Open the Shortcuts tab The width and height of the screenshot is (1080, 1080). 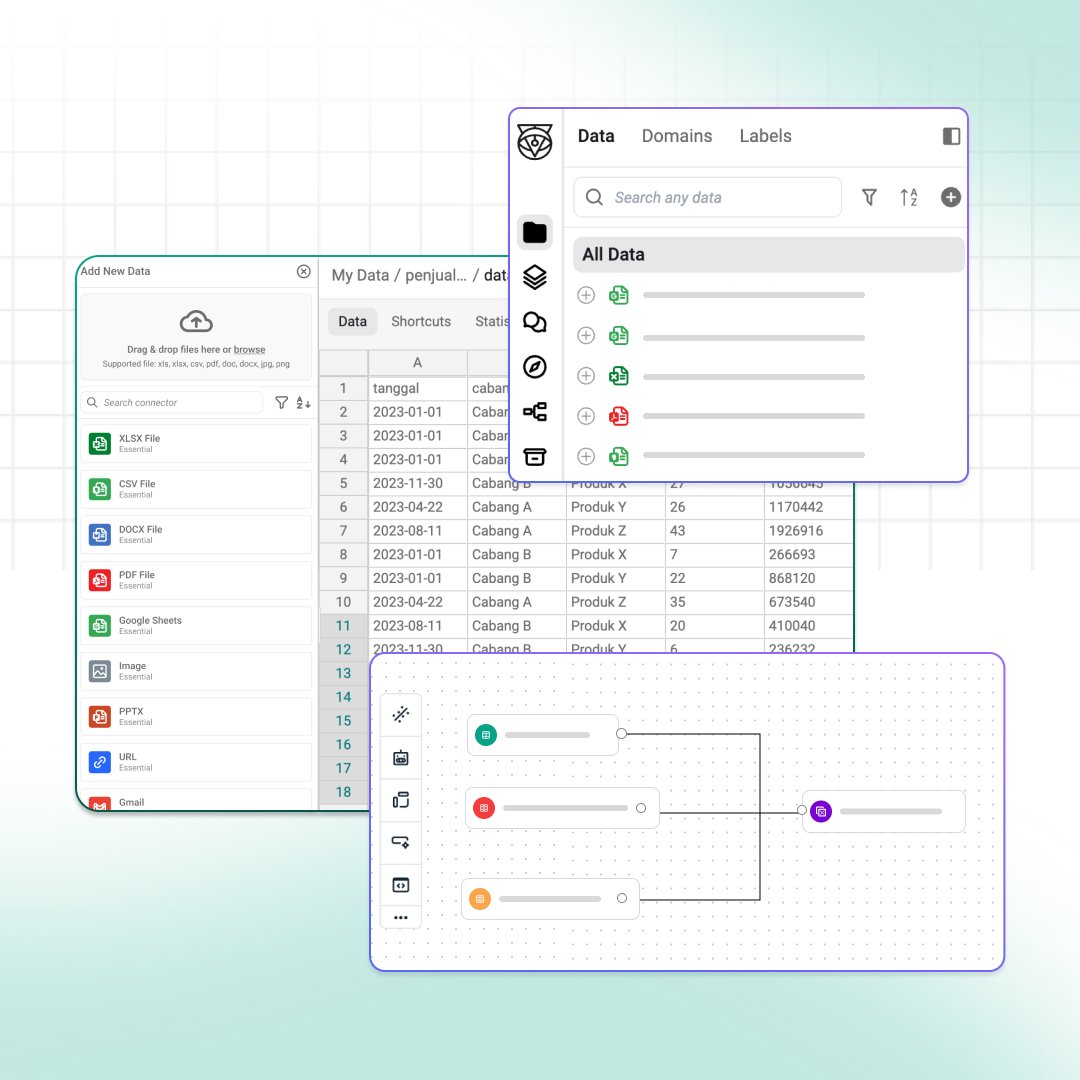[421, 322]
